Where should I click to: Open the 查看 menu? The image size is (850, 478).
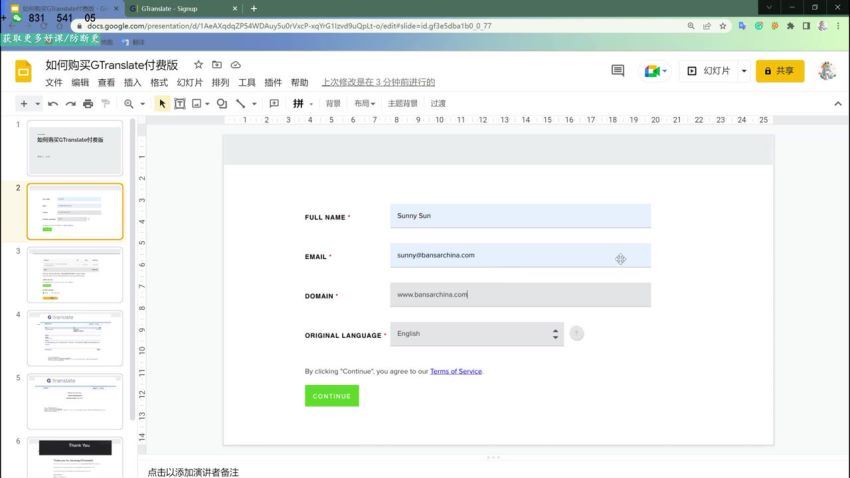pos(106,82)
